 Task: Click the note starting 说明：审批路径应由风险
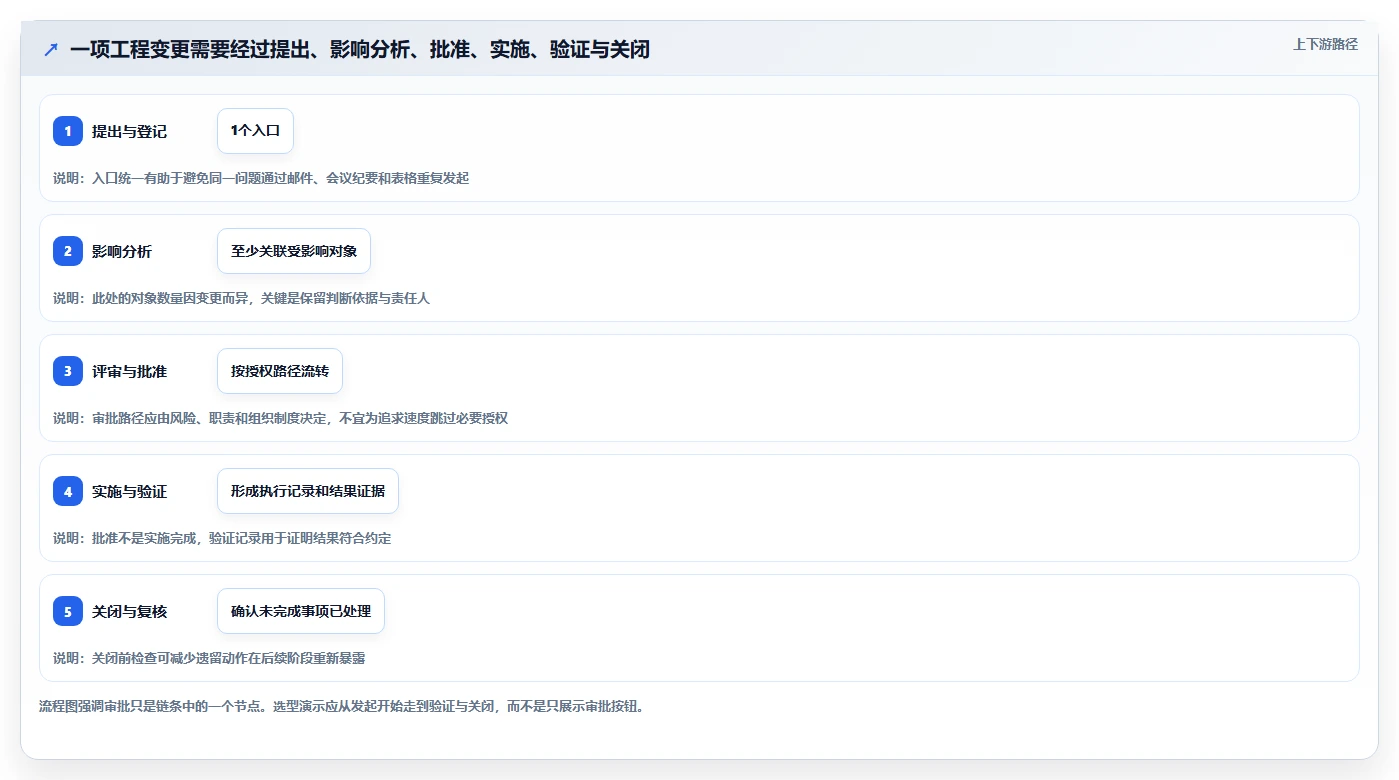pos(280,418)
